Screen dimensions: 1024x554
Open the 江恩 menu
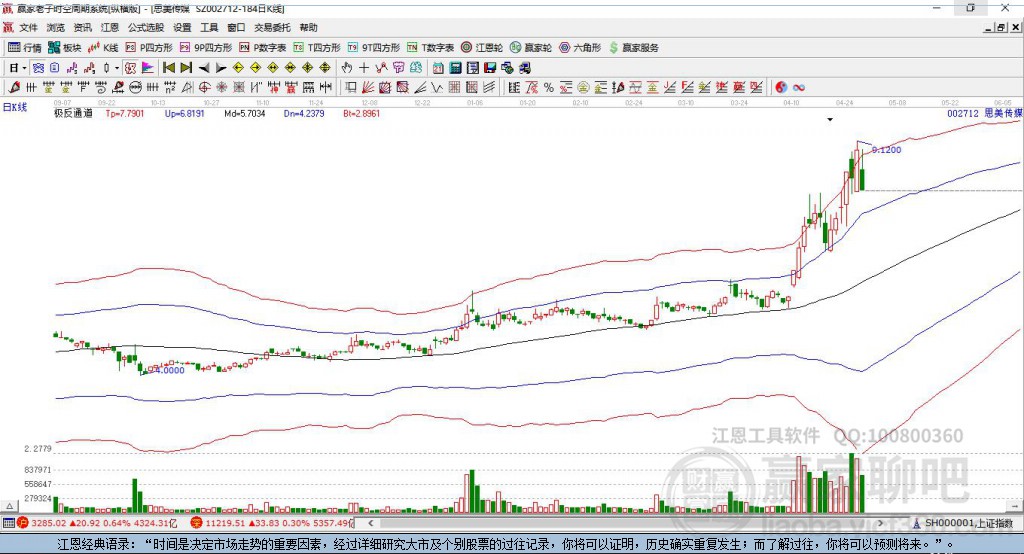pyautogui.click(x=110, y=27)
